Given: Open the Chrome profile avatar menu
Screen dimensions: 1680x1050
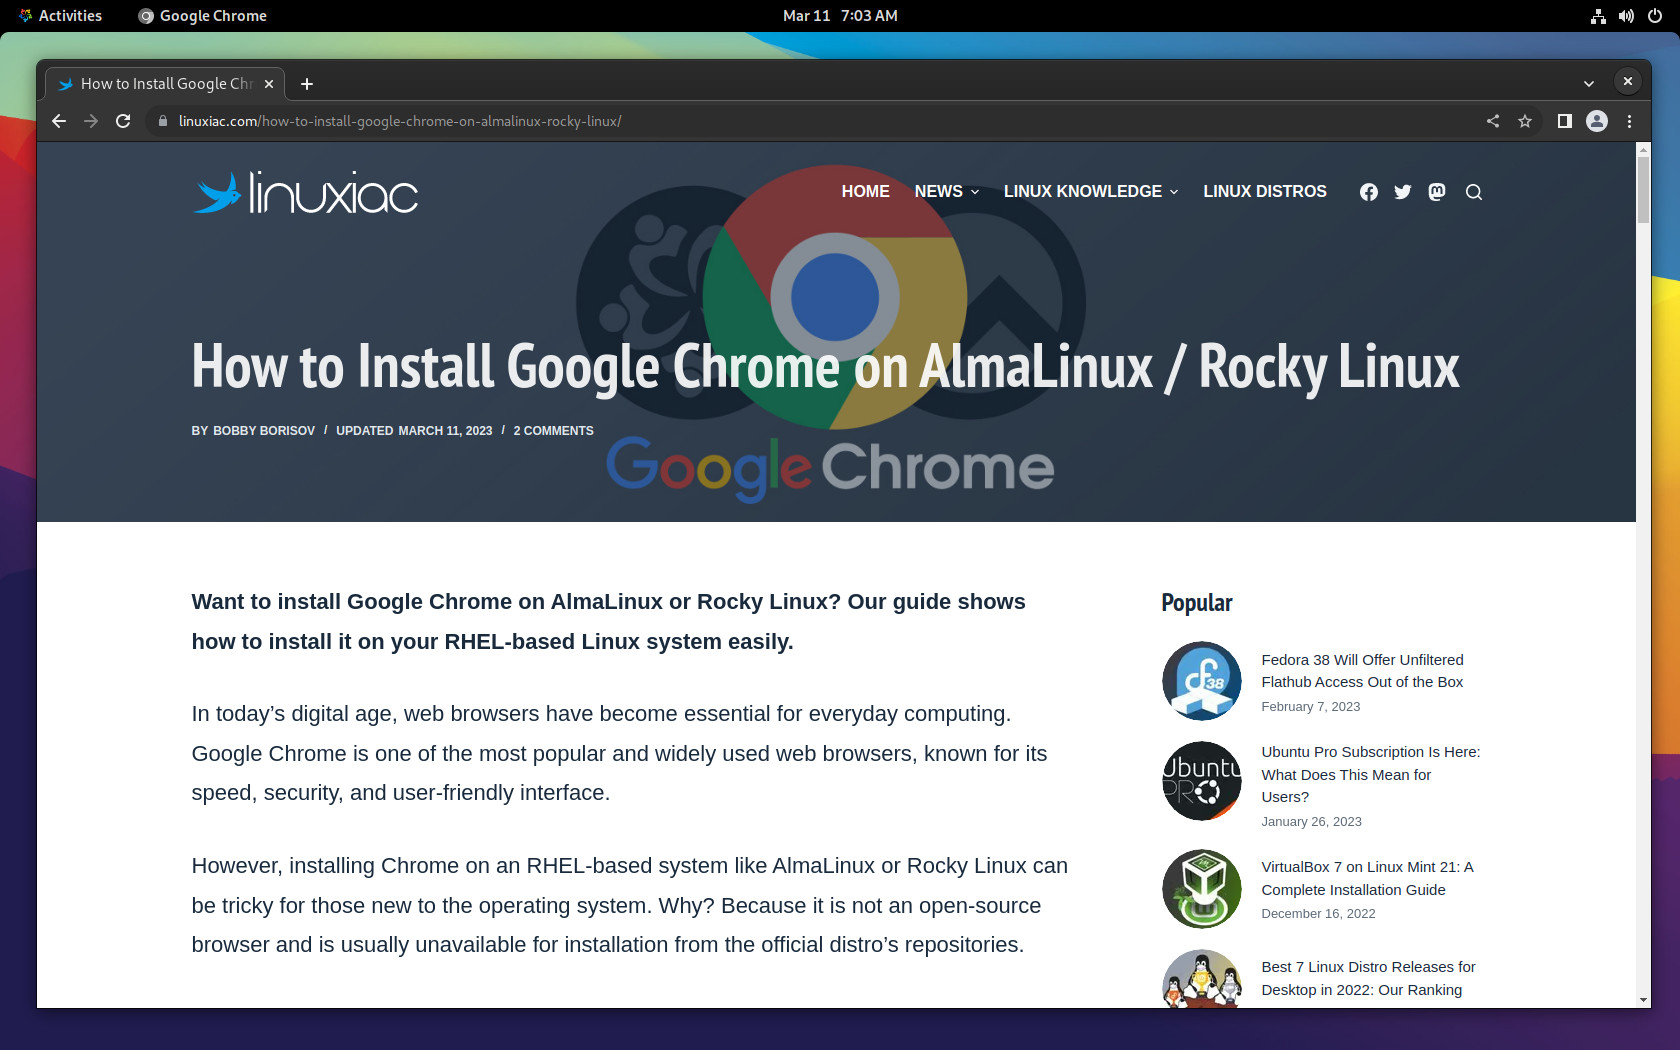Looking at the screenshot, I should click(1597, 121).
